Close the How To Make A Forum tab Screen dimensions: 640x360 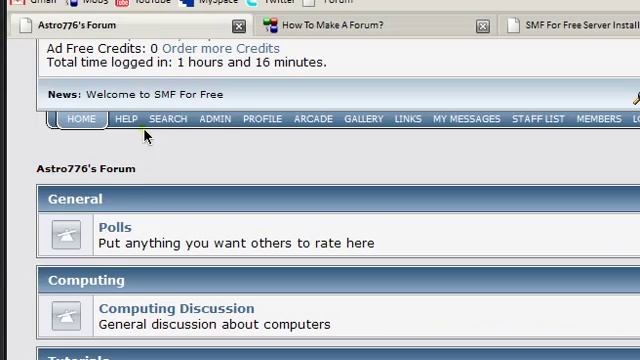point(482,27)
